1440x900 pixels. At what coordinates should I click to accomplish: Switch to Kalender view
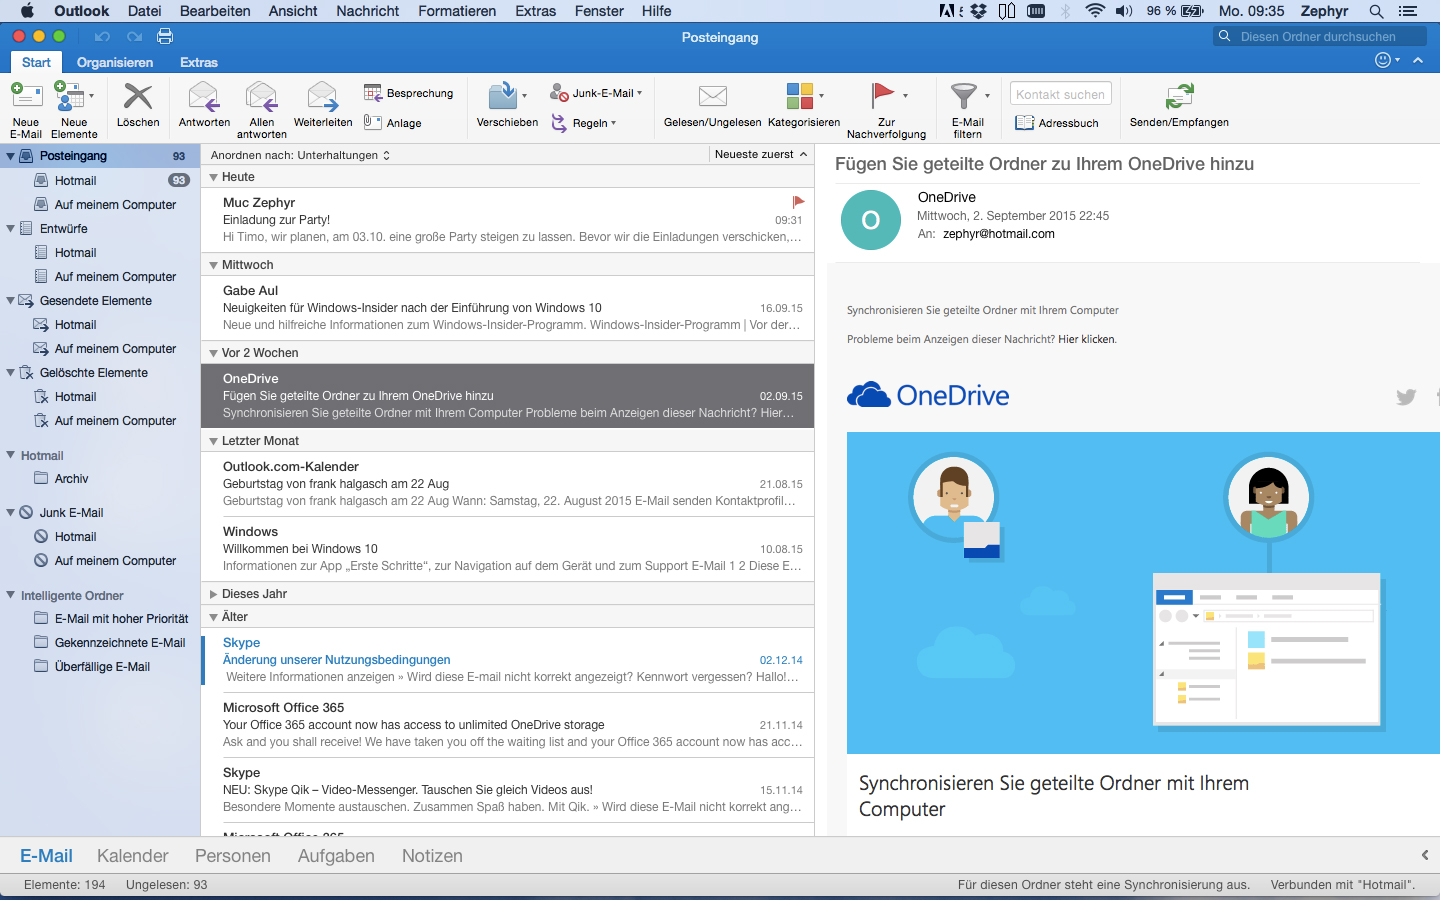pos(132,856)
